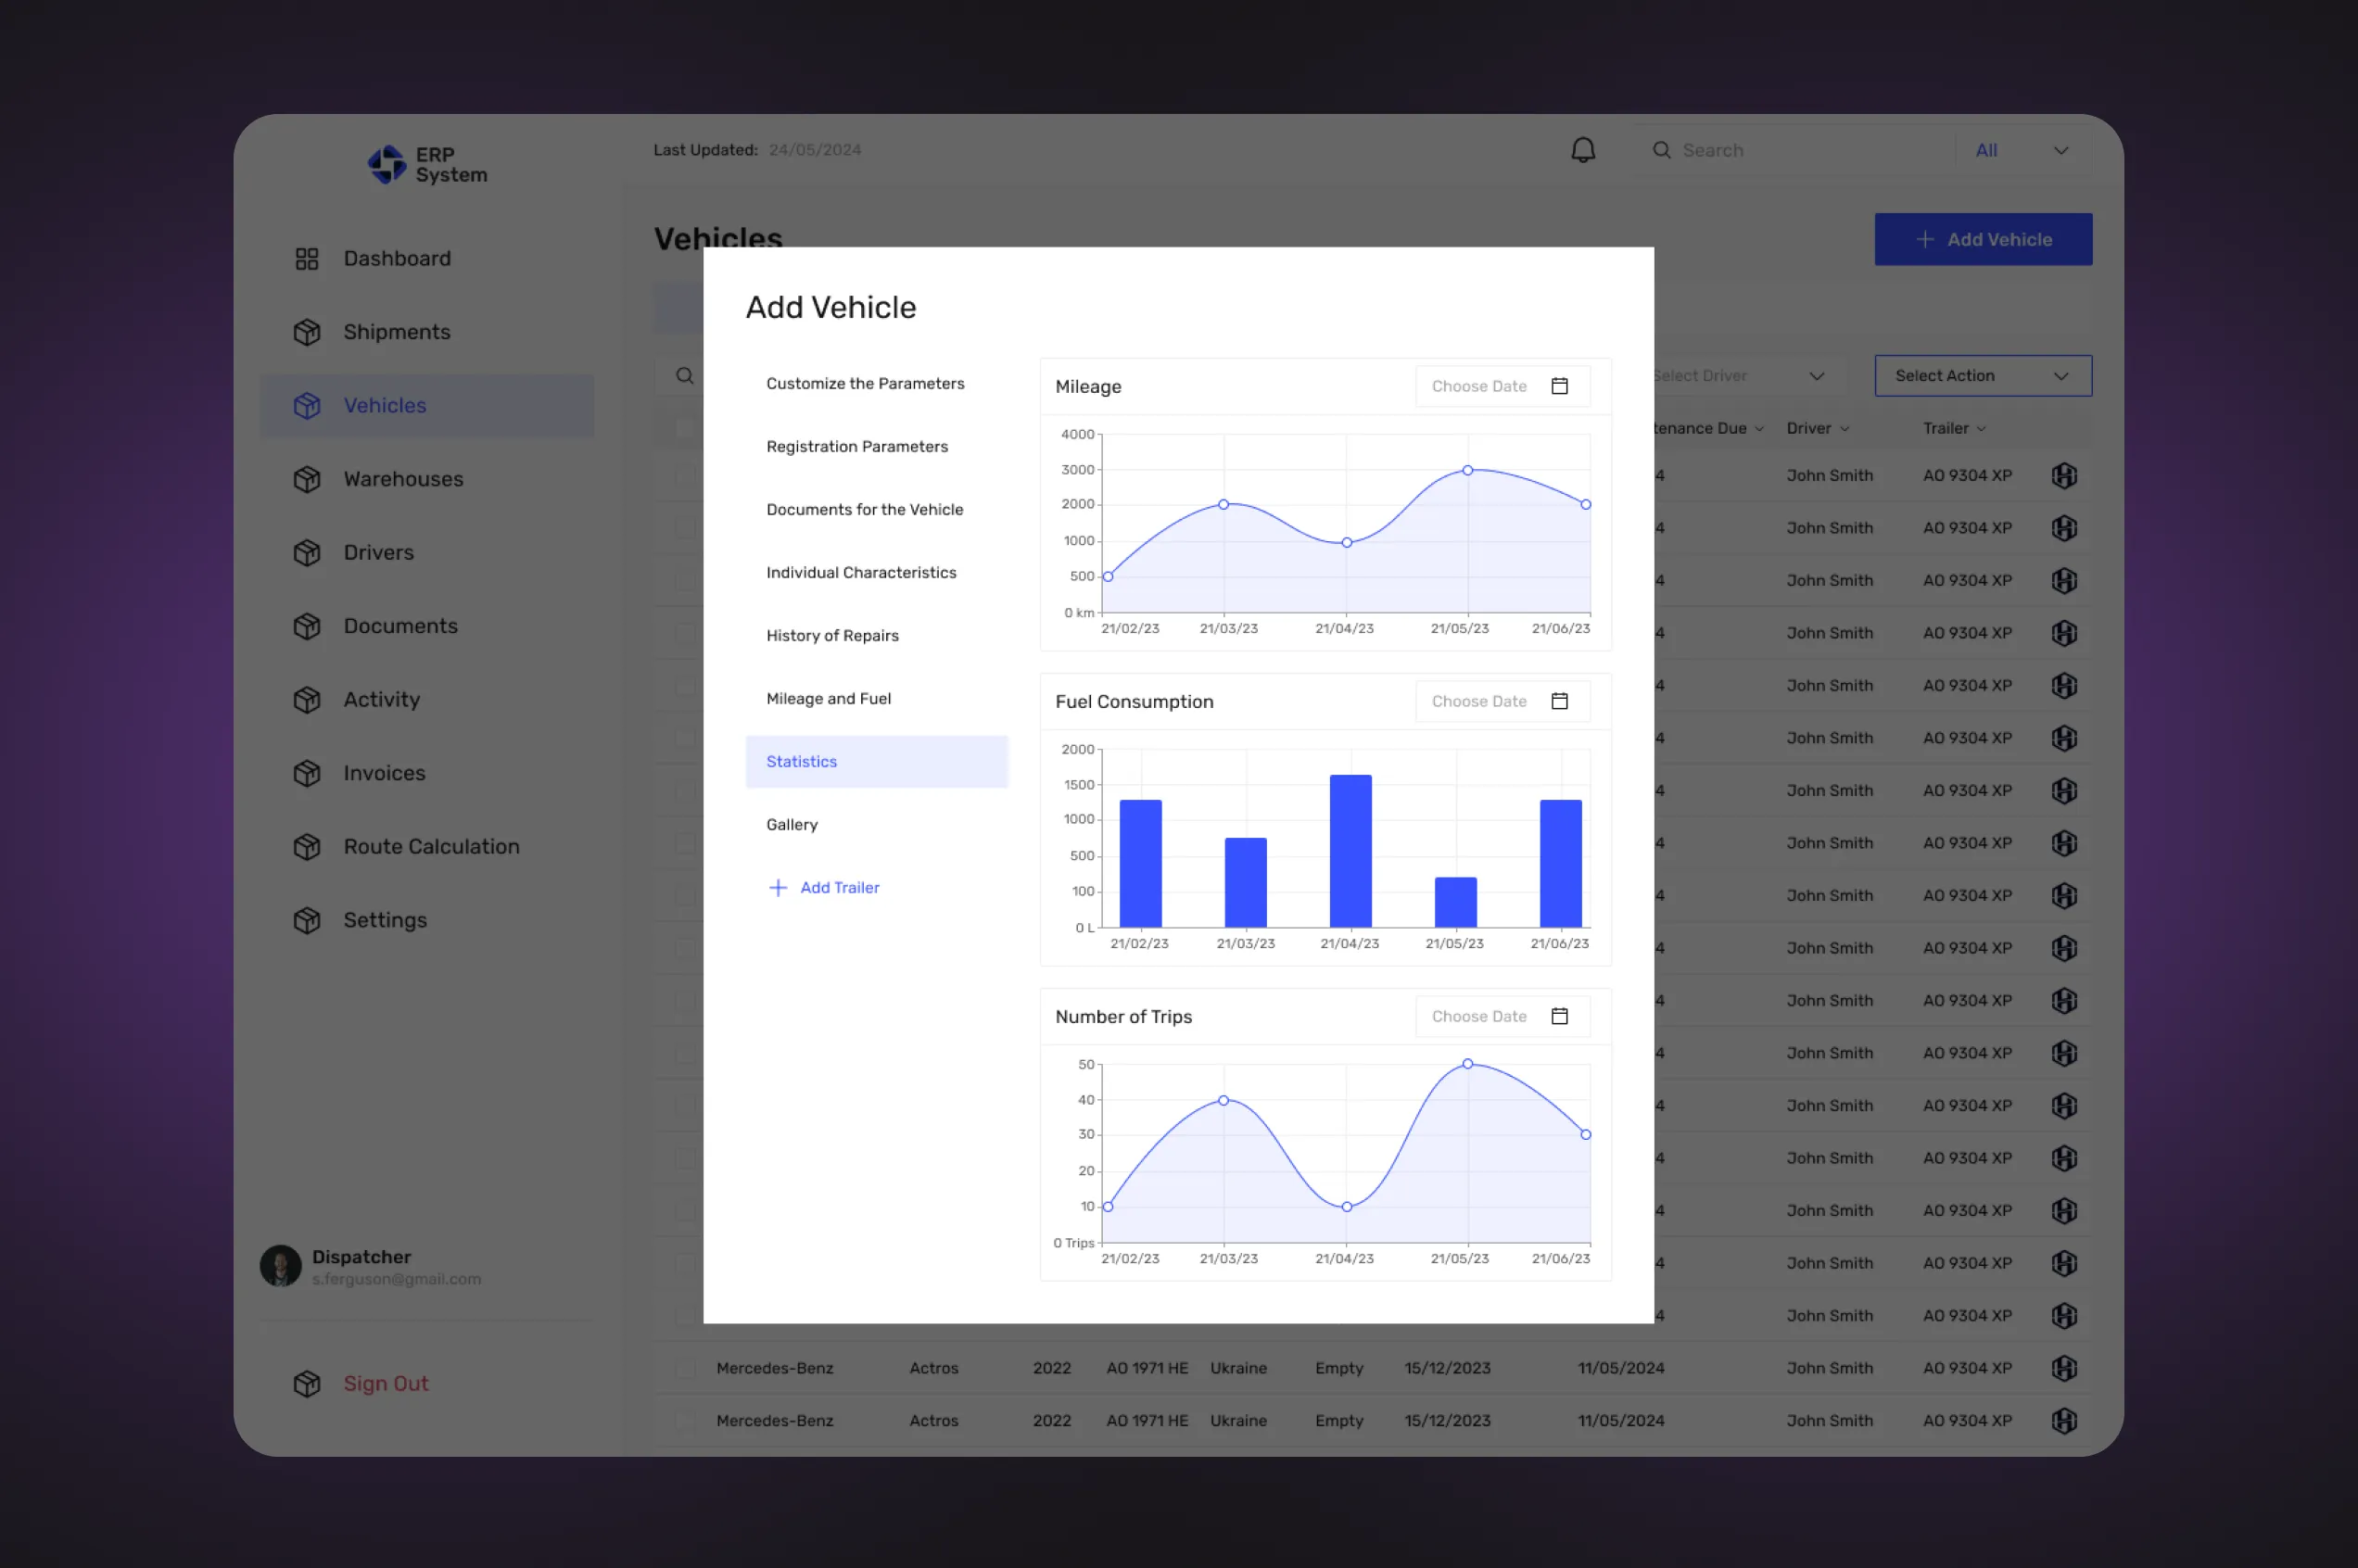Tick the checkbox on the second-to-last Mercedes-Benz row
Screen dimensions: 2358x1568
click(685, 1368)
